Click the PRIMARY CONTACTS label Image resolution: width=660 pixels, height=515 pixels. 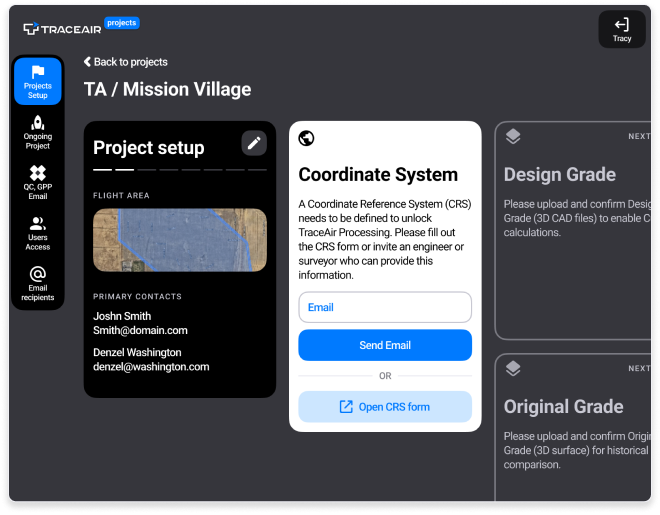(137, 296)
